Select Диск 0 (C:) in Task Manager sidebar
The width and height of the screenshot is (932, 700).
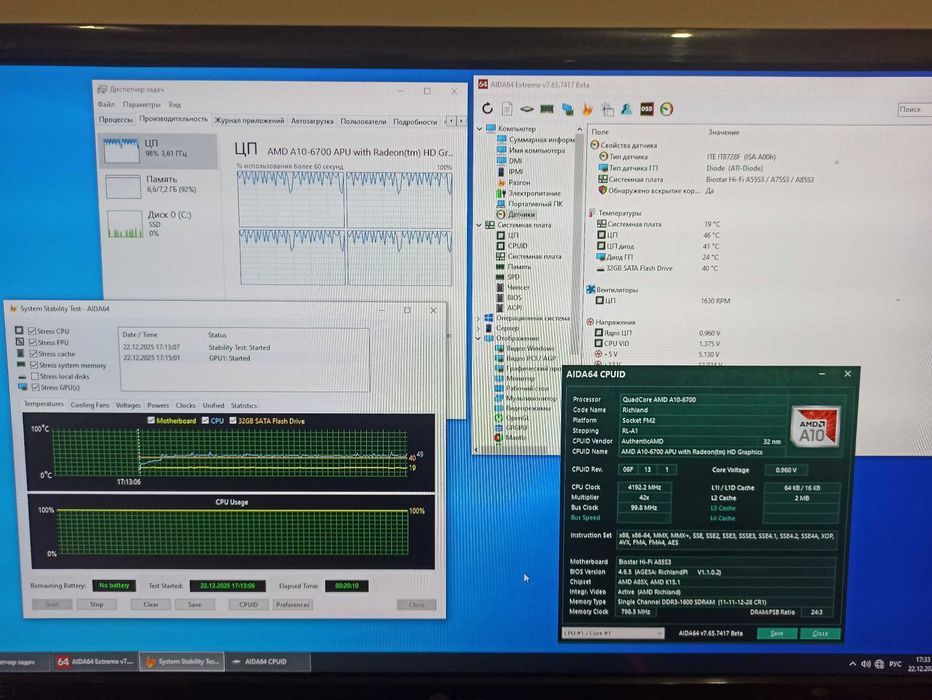[x=158, y=223]
